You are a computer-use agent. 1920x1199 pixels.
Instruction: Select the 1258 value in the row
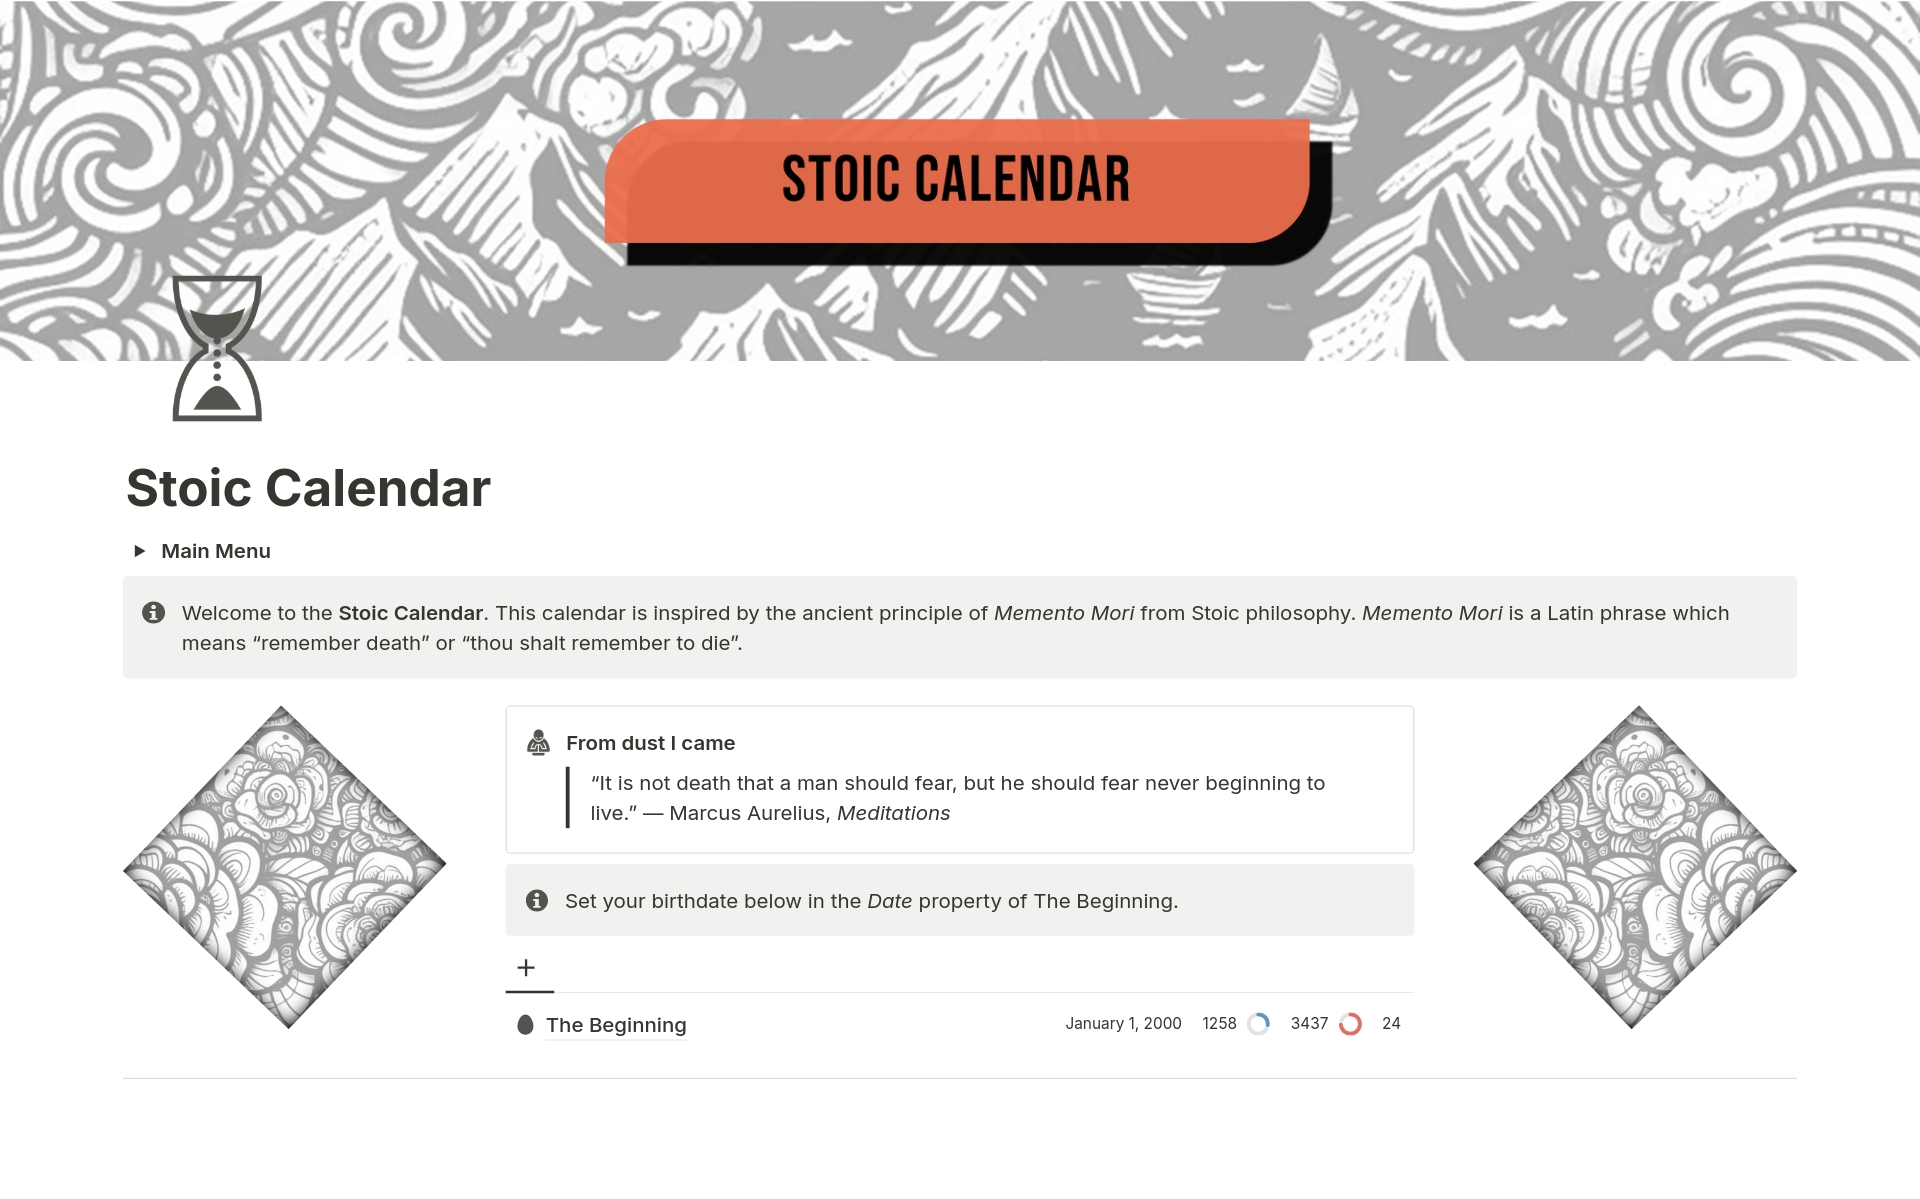(1219, 1023)
